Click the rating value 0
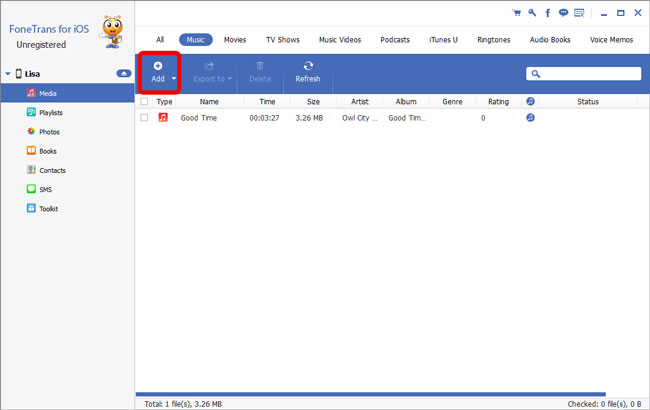This screenshot has width=650, height=410. tap(483, 118)
